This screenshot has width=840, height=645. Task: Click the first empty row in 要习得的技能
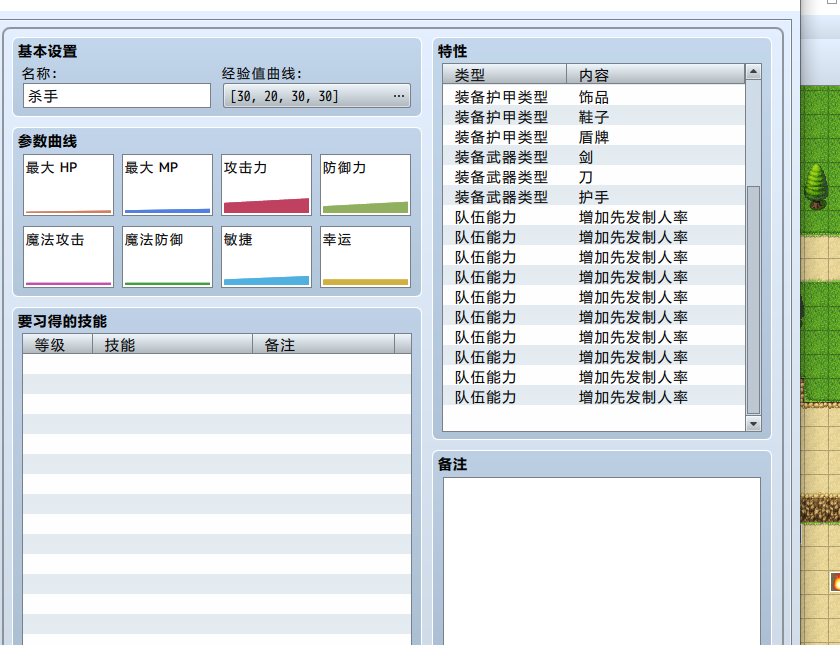click(217, 364)
